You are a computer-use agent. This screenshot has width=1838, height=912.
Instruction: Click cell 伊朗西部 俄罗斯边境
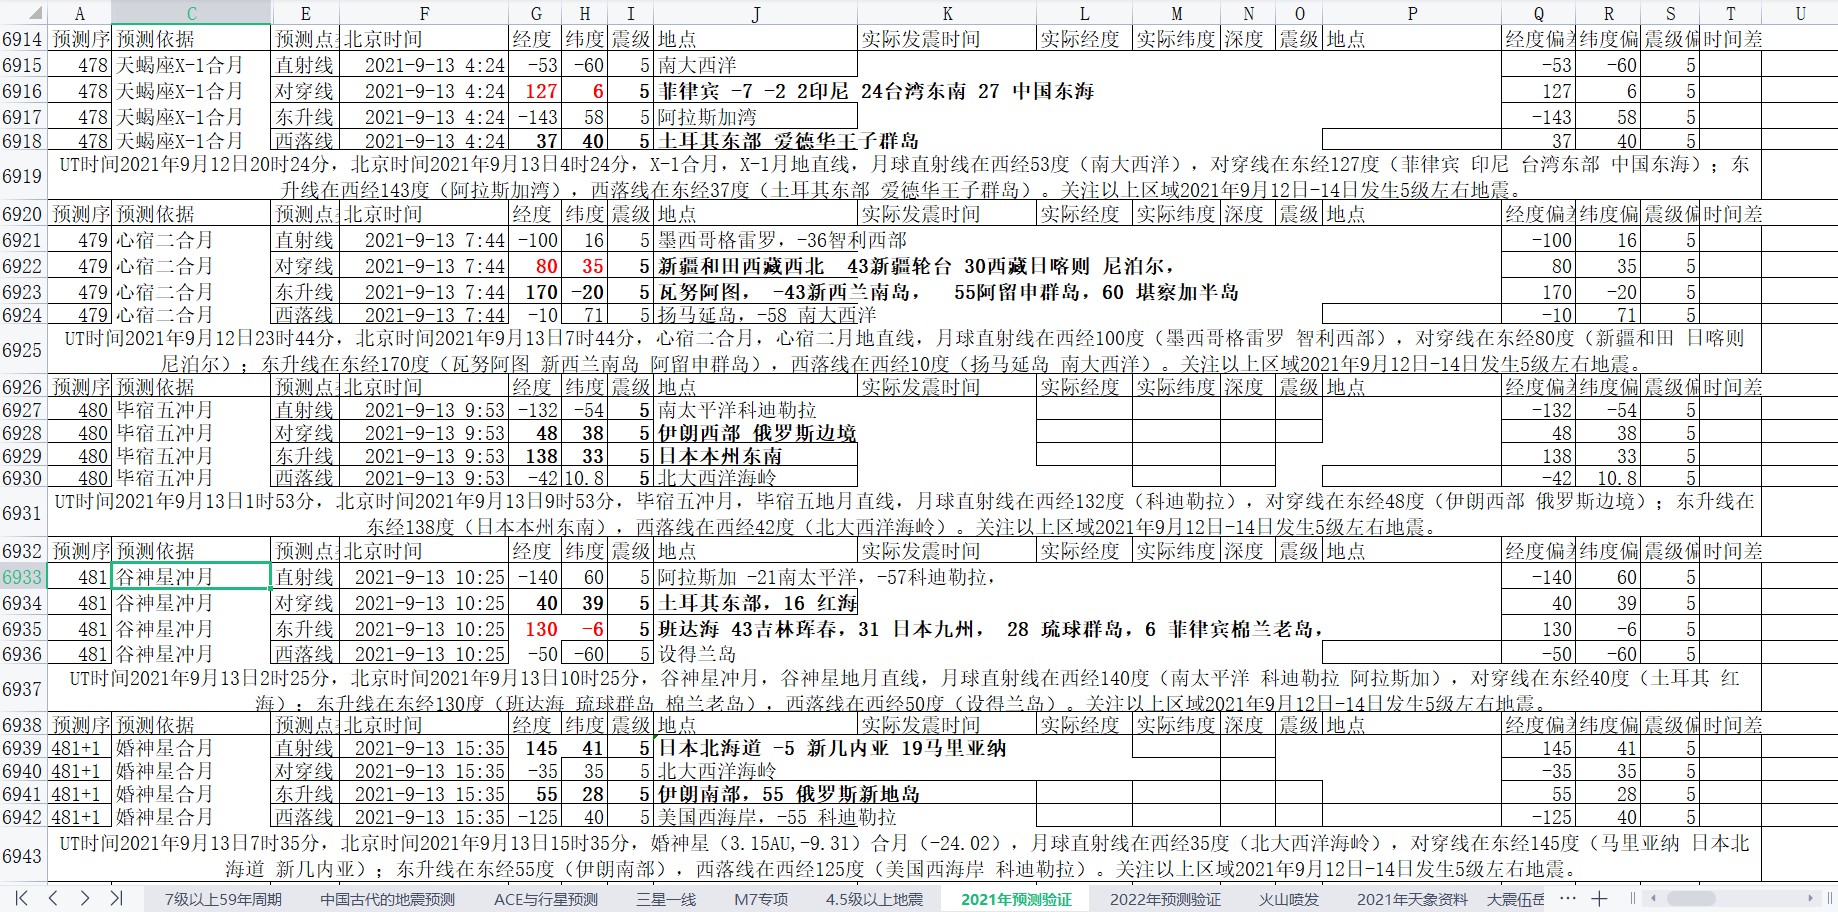point(756,433)
